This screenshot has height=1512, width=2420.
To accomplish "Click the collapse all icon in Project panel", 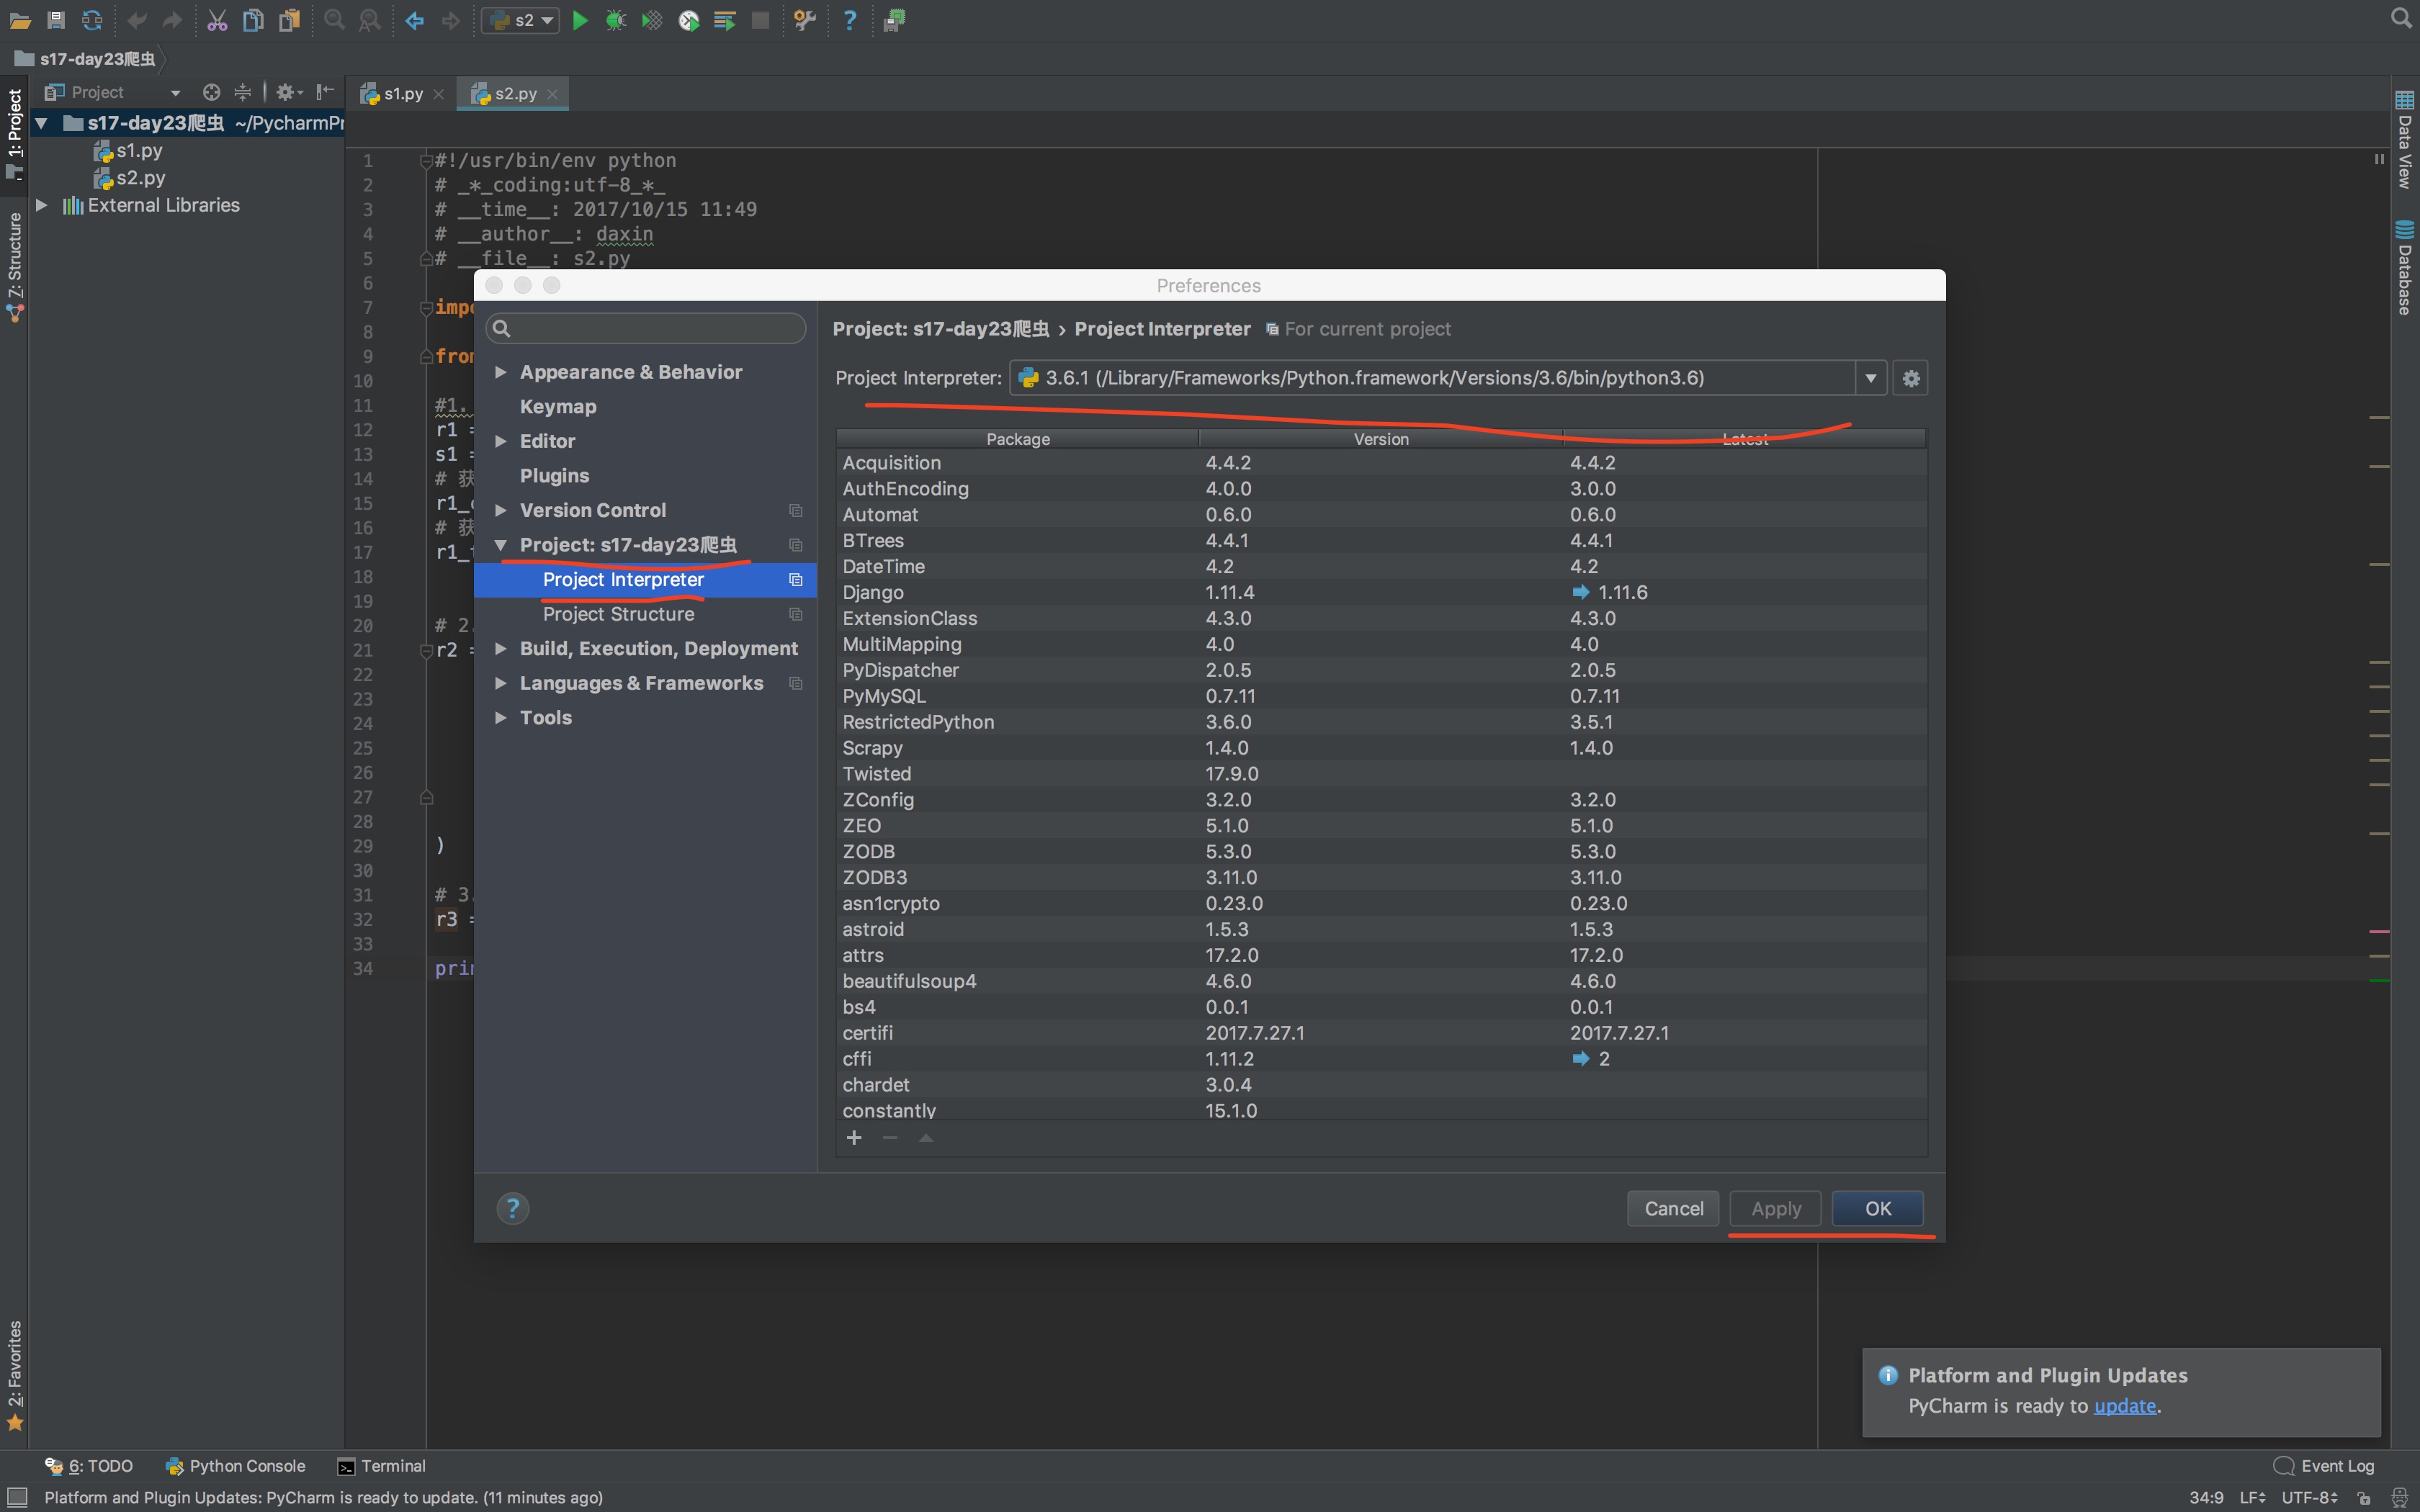I will coord(242,92).
